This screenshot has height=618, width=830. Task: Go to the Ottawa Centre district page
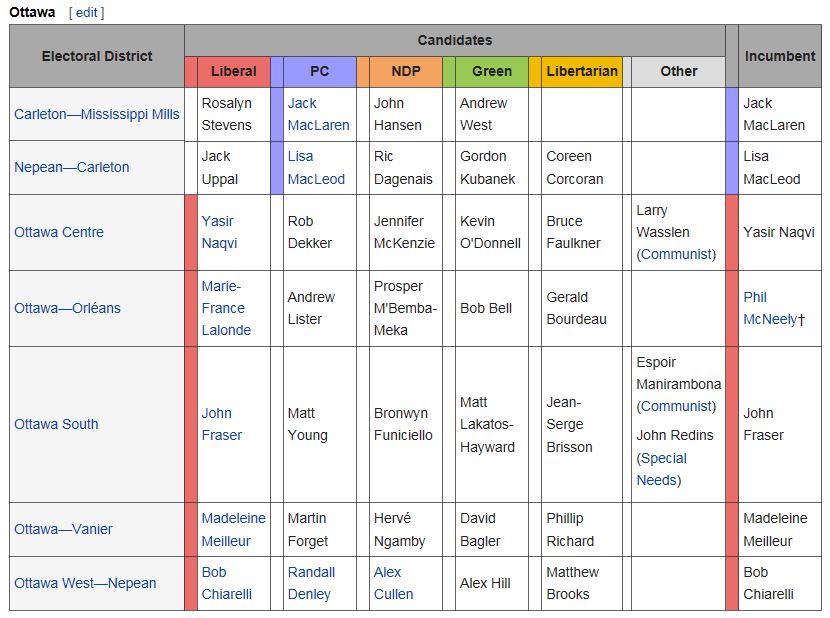59,232
